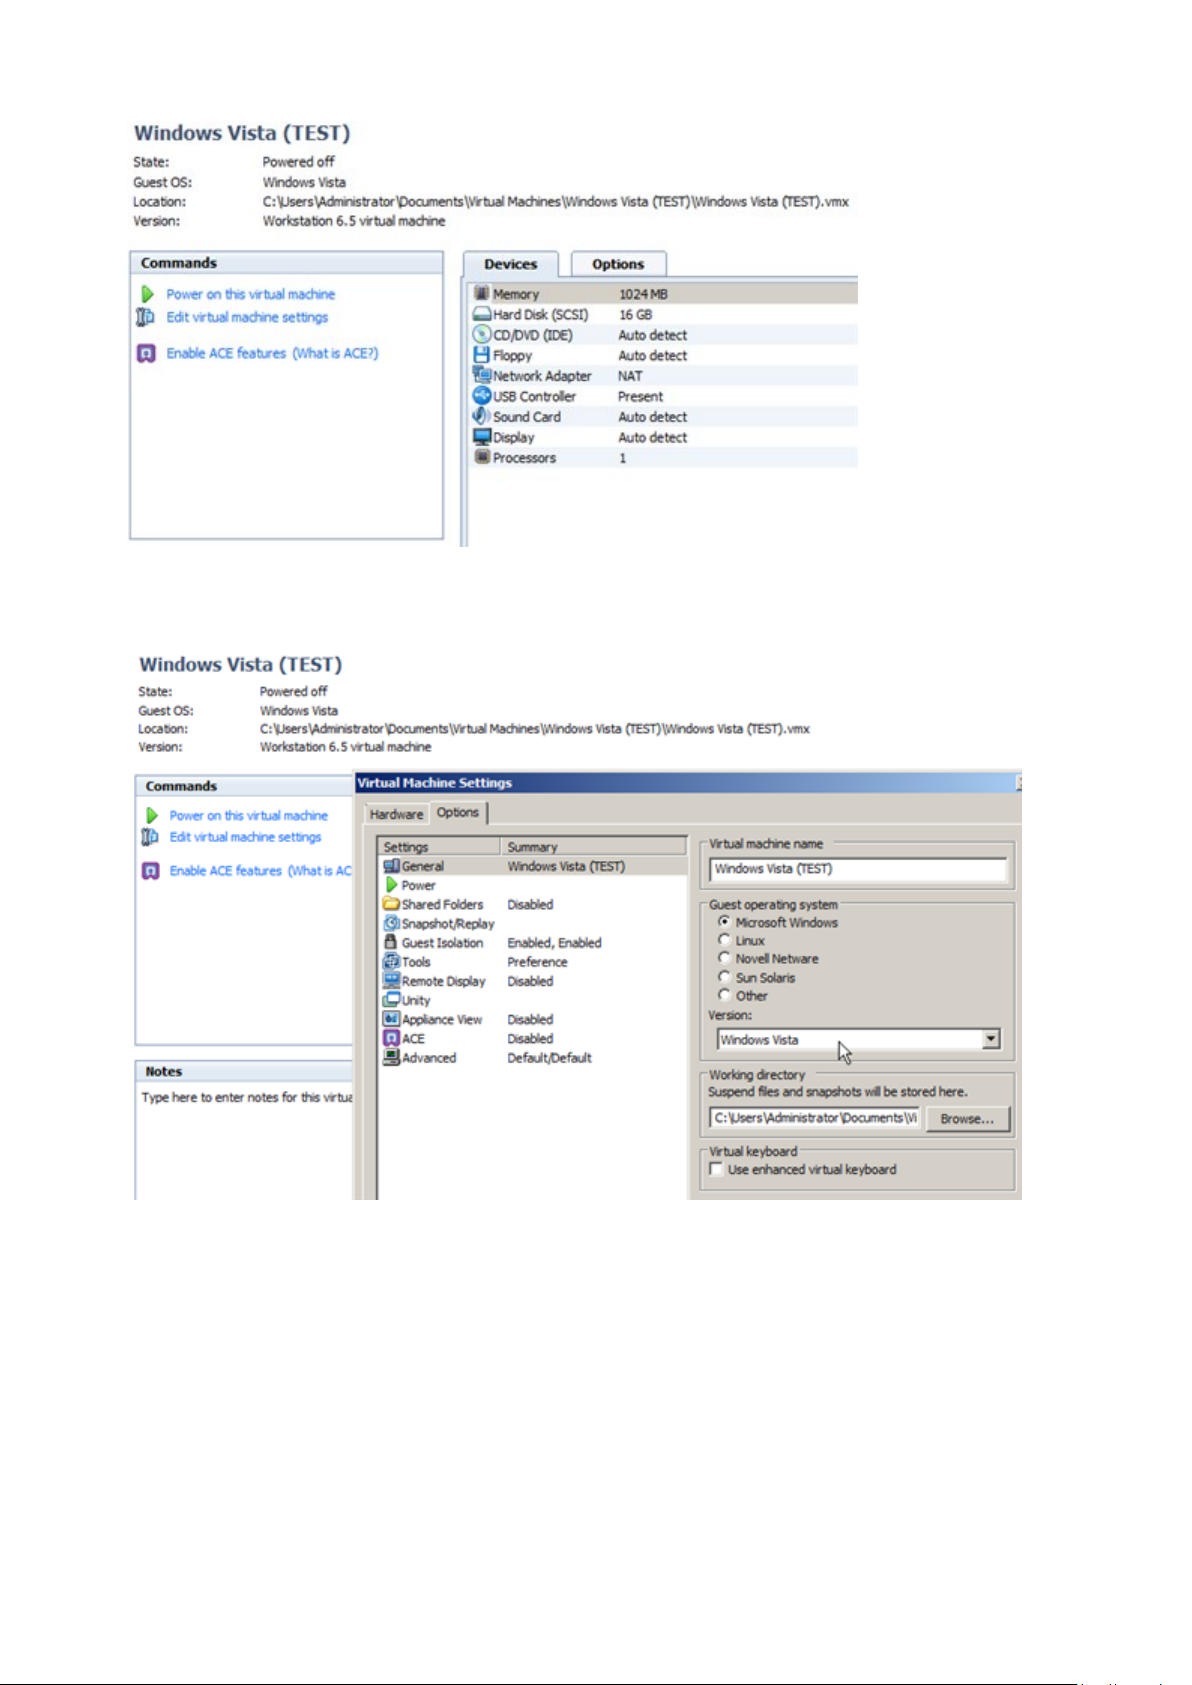The image size is (1192, 1685).
Task: Select Microsoft Windows guest OS radio button
Action: click(x=724, y=921)
